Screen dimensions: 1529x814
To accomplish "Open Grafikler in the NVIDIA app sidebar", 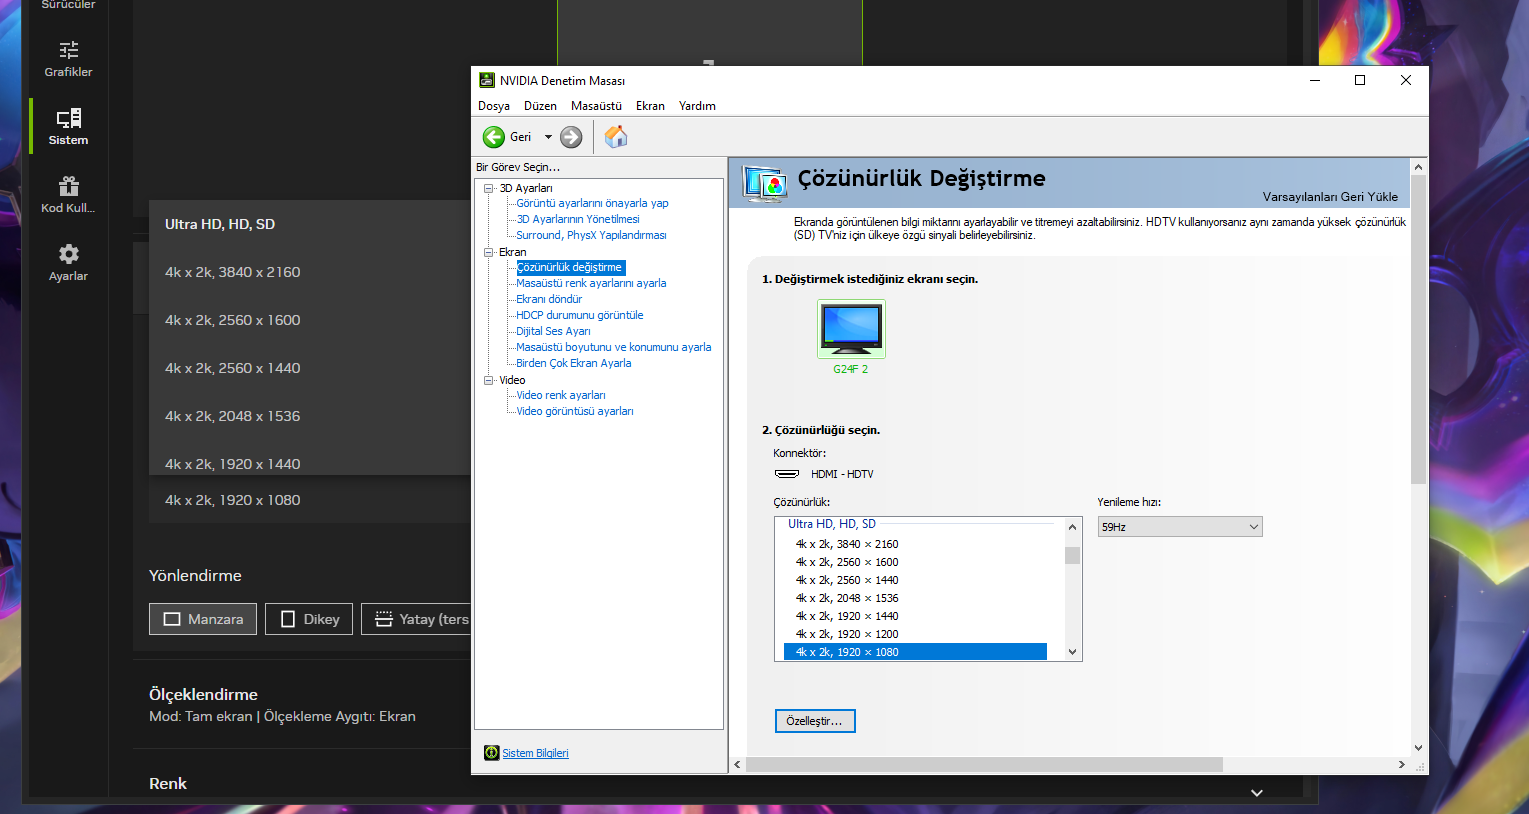I will click(x=68, y=59).
